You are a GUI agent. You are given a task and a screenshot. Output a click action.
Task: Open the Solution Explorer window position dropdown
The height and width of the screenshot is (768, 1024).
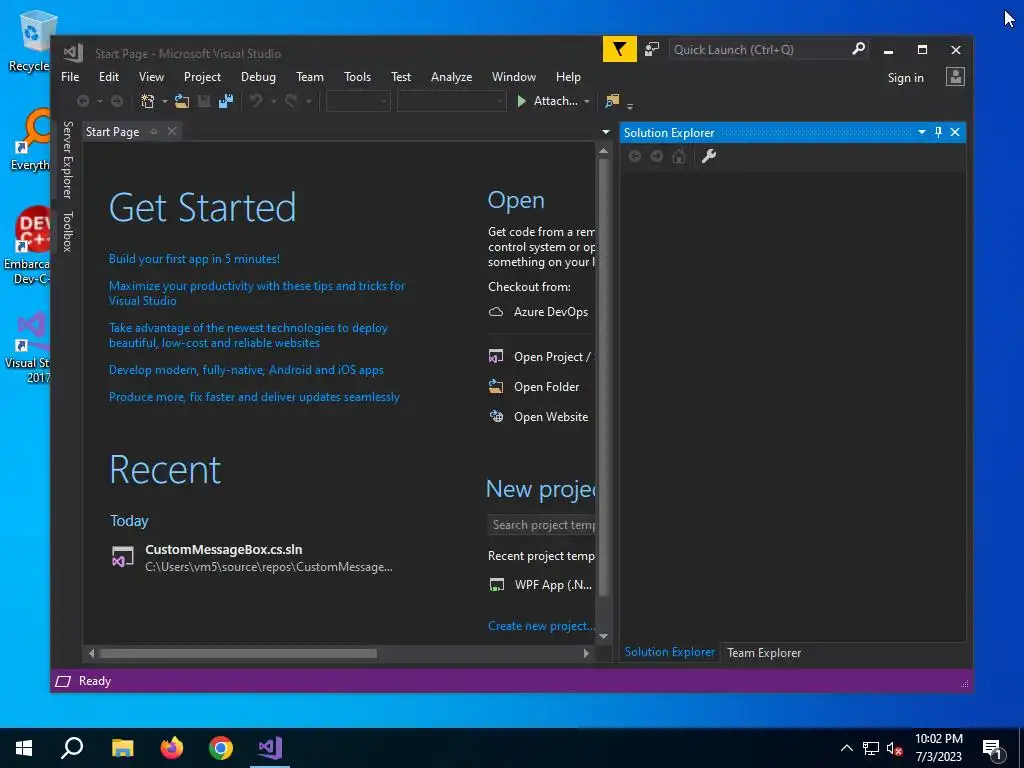921,132
